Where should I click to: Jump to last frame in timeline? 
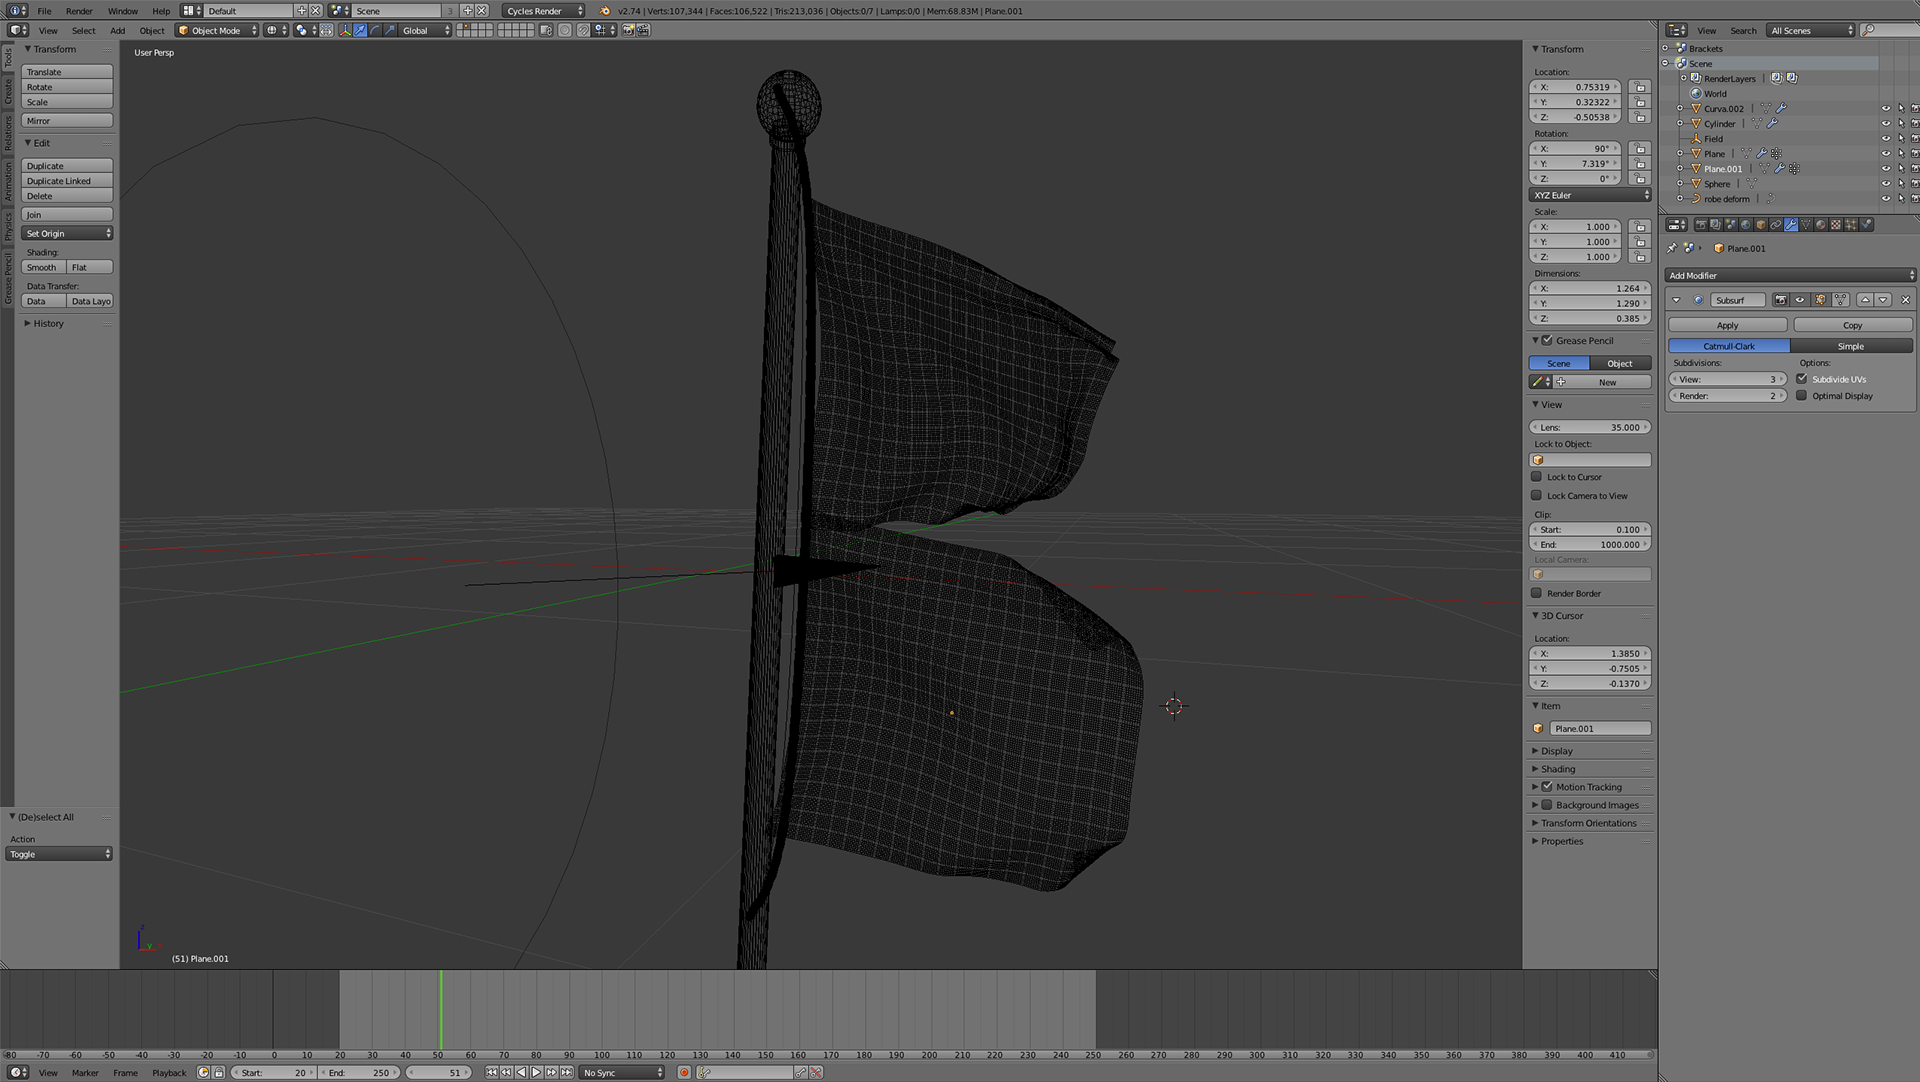(x=567, y=1072)
